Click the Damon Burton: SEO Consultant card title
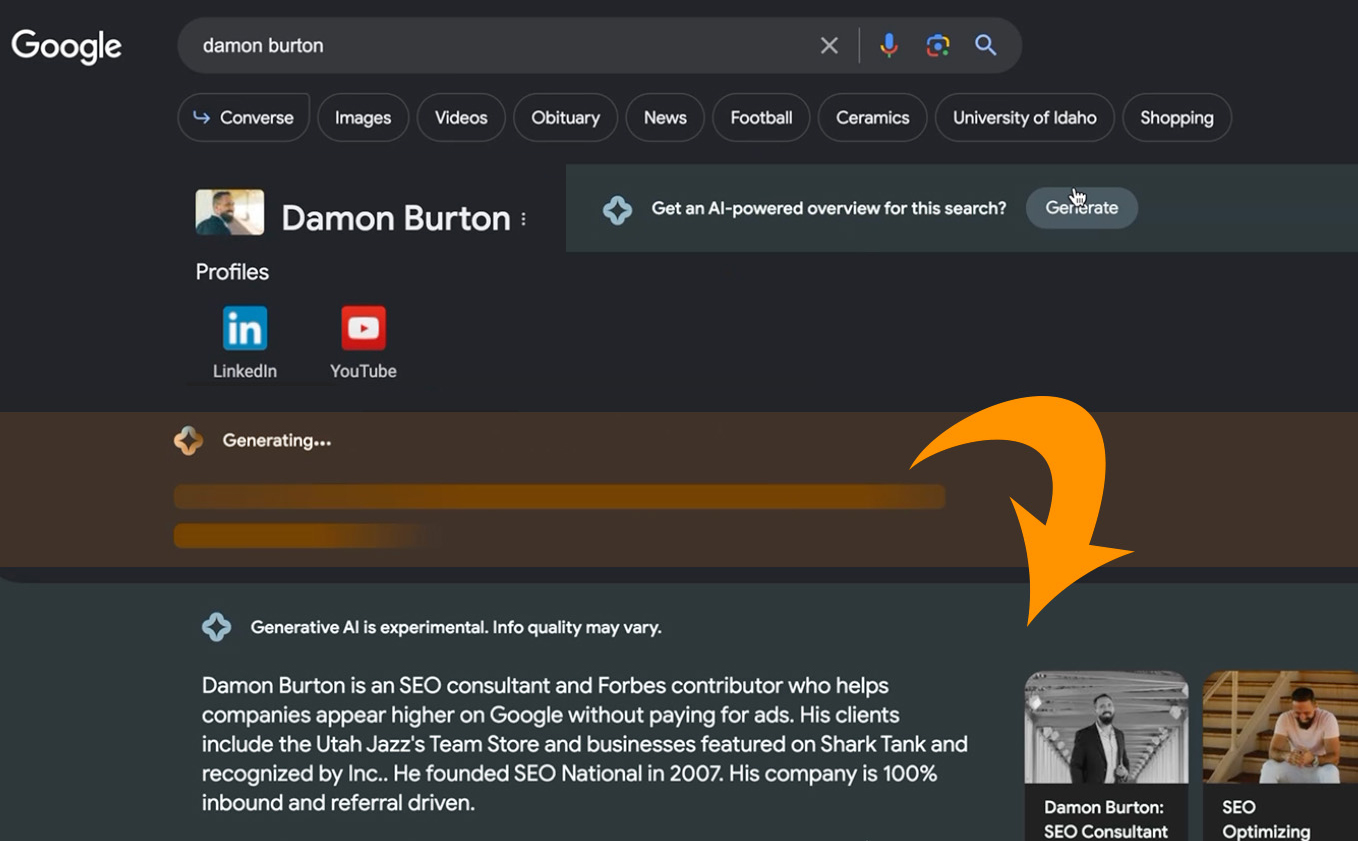1358x841 pixels. point(1106,819)
